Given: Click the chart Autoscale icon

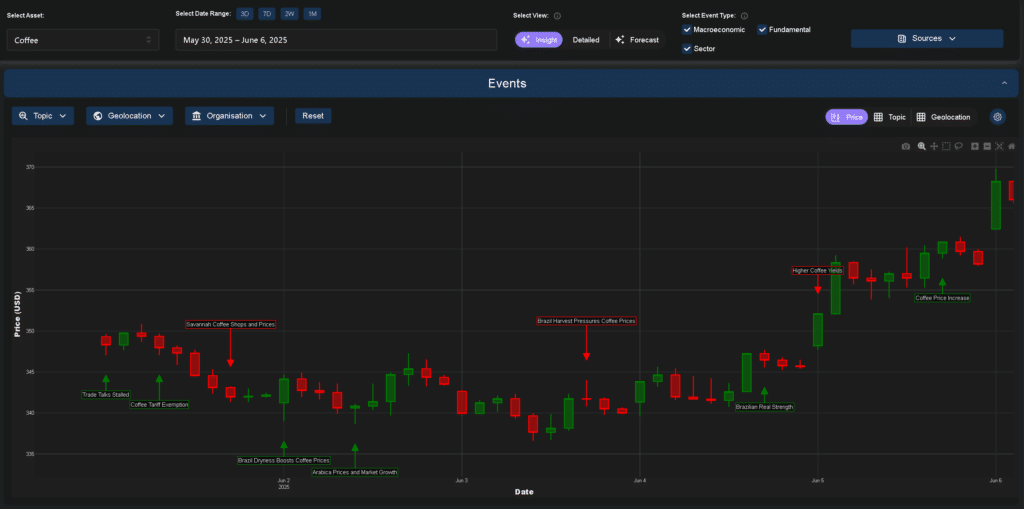Looking at the screenshot, I should (x=999, y=146).
